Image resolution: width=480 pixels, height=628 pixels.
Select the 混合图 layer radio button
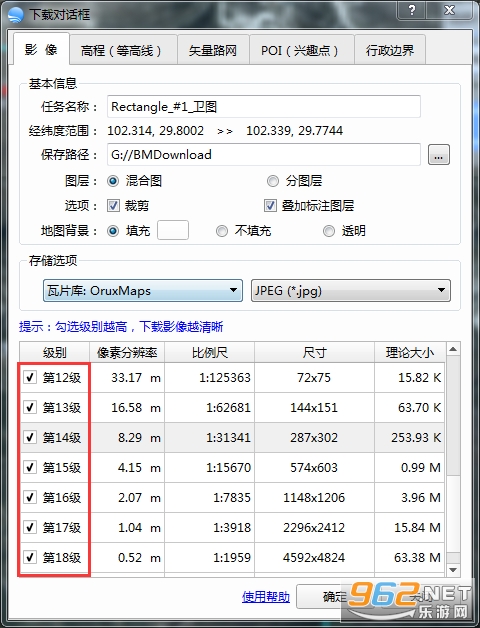tap(113, 181)
